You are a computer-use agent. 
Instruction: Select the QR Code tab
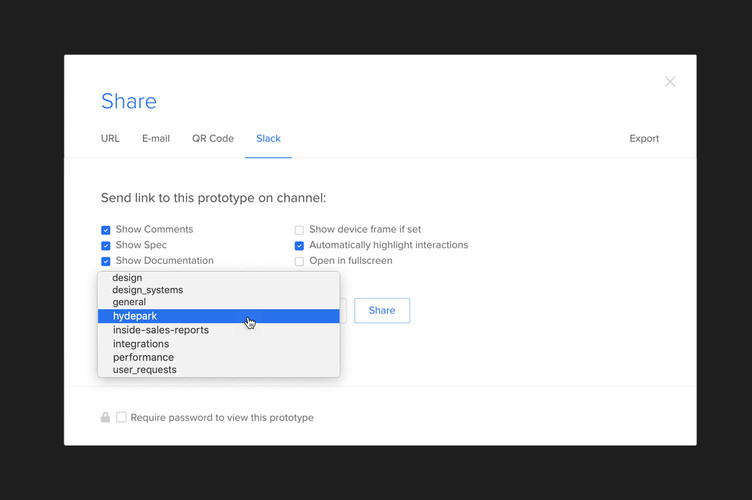tap(213, 139)
